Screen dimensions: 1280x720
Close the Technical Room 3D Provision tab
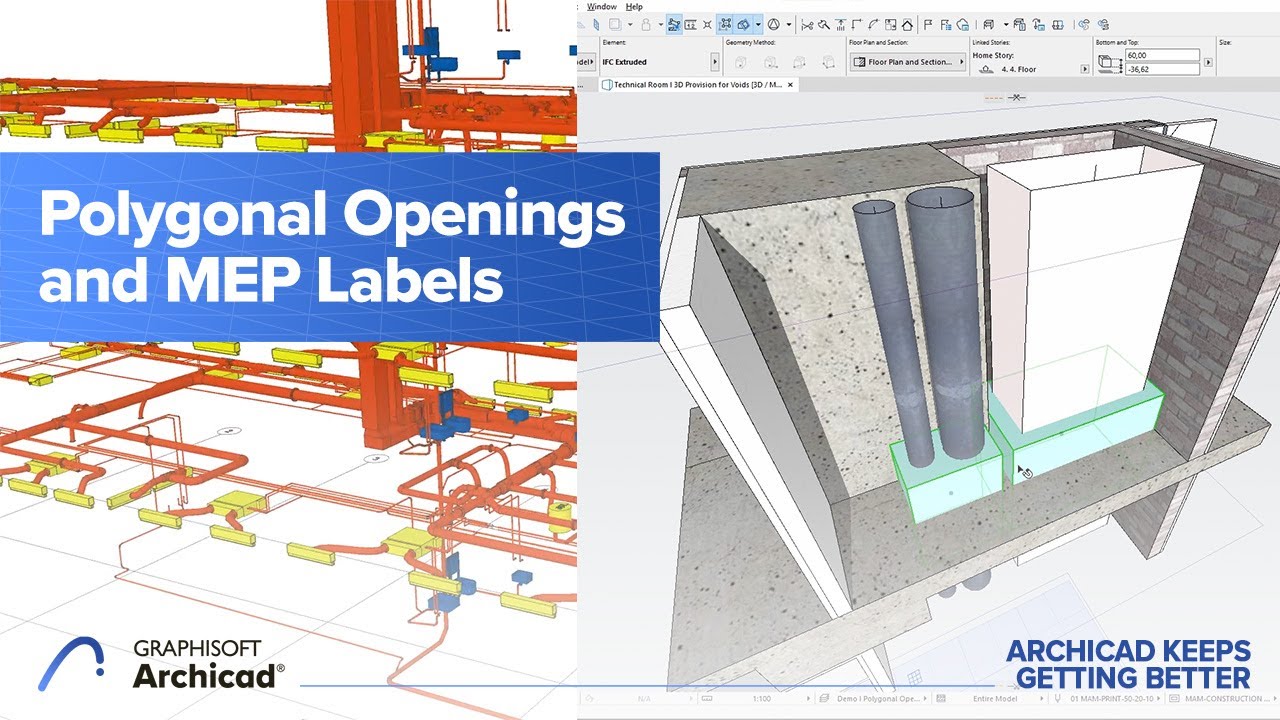coord(790,85)
